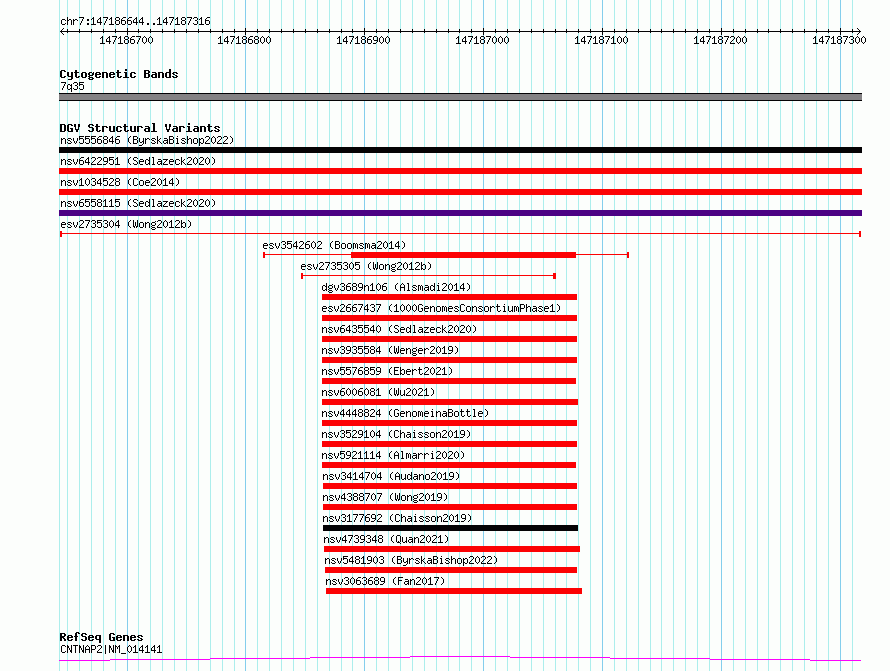Click ruler position 147187200
The image size is (890, 671).
(720, 40)
